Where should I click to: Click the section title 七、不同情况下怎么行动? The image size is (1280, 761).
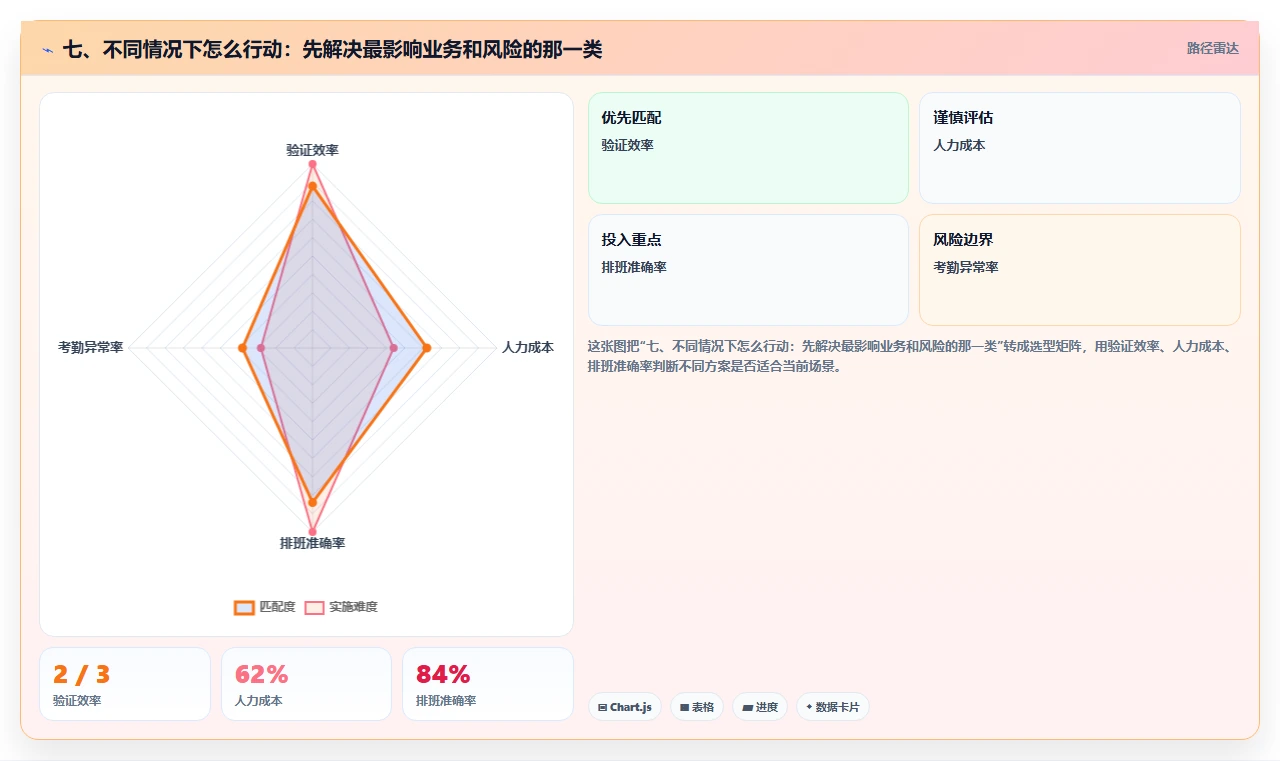tap(332, 49)
